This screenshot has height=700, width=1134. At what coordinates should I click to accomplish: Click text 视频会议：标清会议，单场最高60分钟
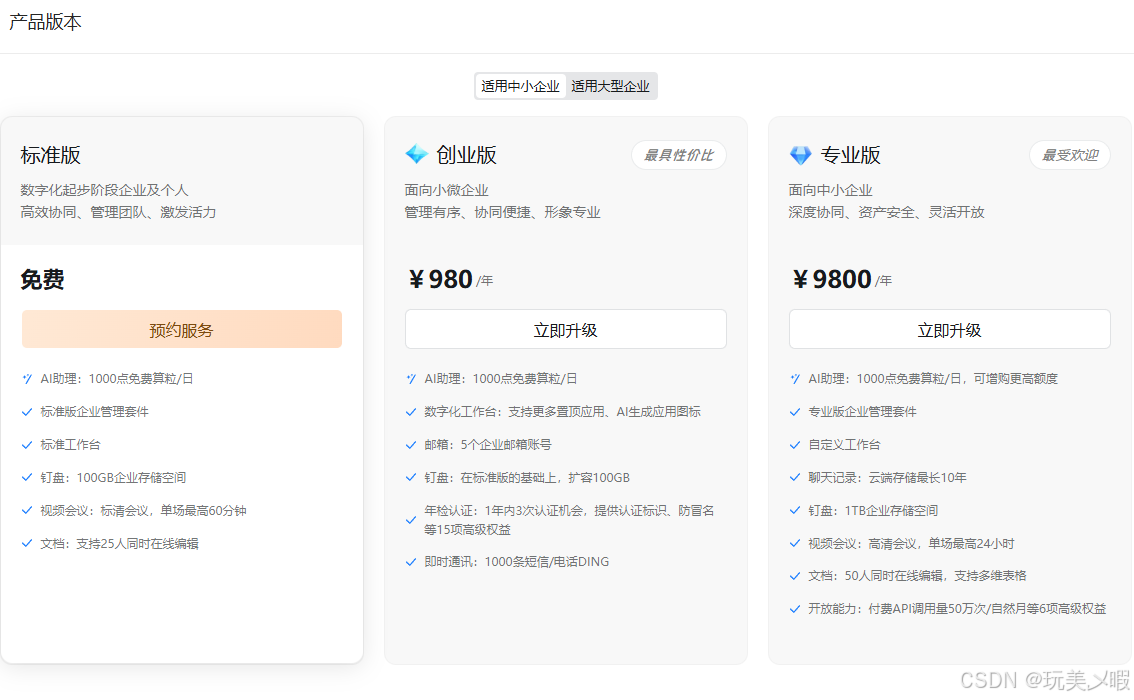click(143, 511)
